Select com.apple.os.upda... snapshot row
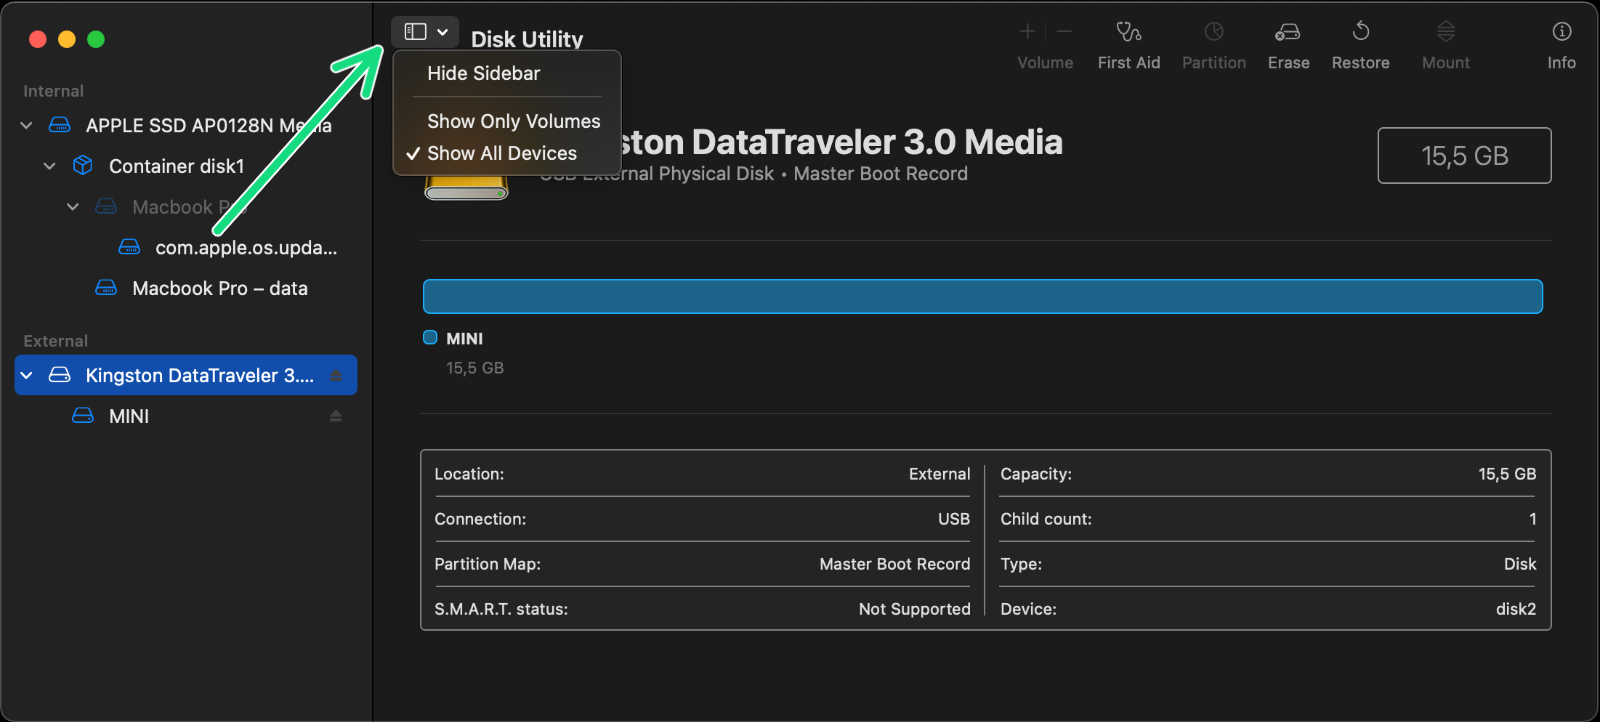 tap(186, 247)
